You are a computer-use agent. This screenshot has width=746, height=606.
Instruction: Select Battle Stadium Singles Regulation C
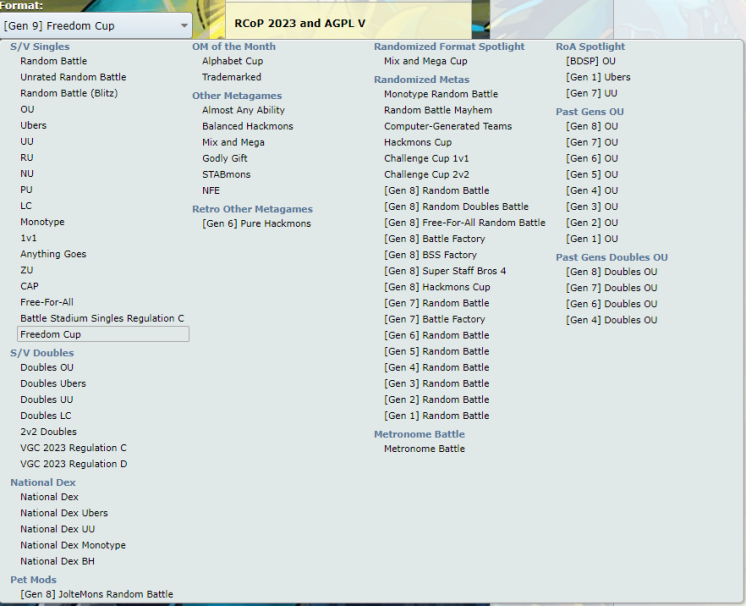click(102, 319)
